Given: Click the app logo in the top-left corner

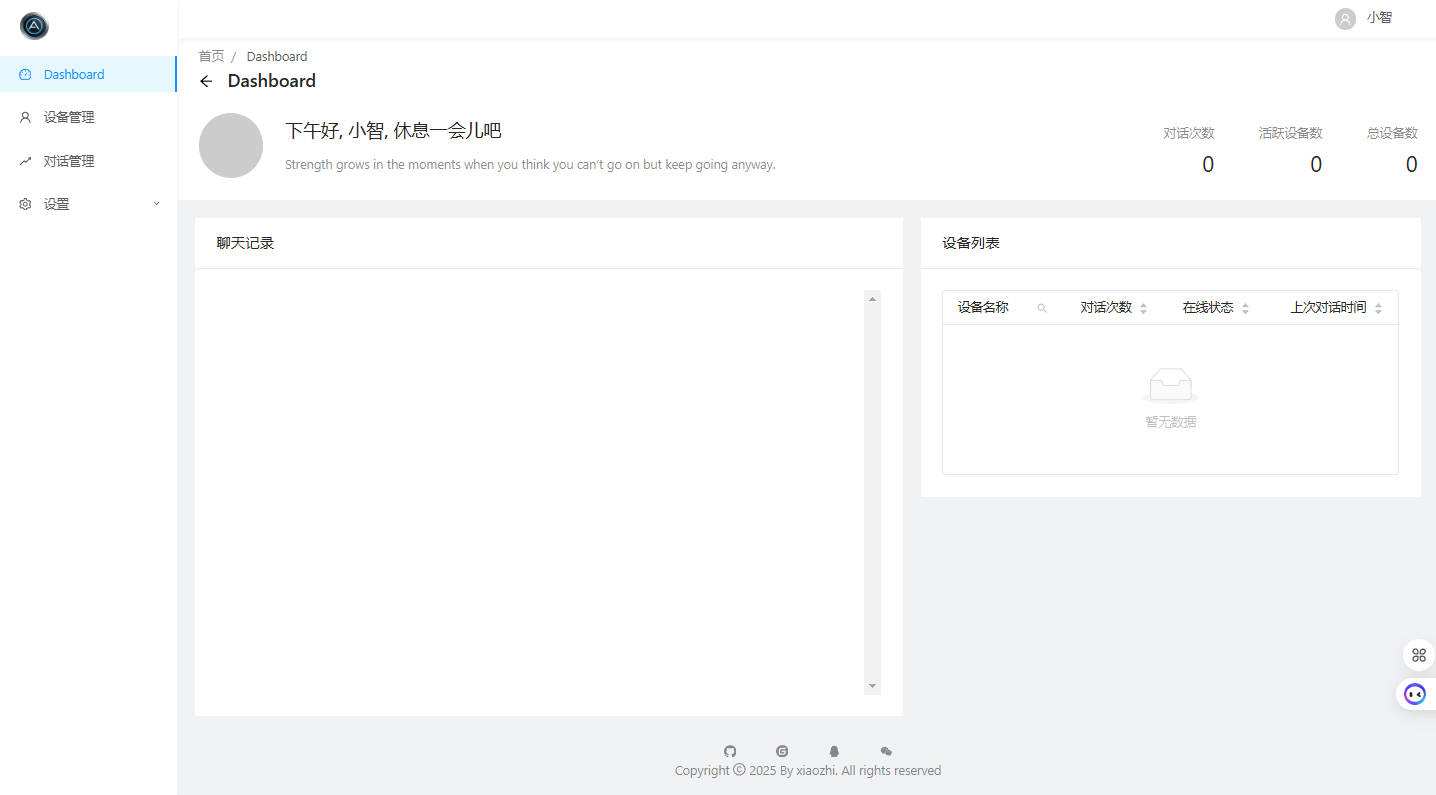Looking at the screenshot, I should tap(33, 25).
